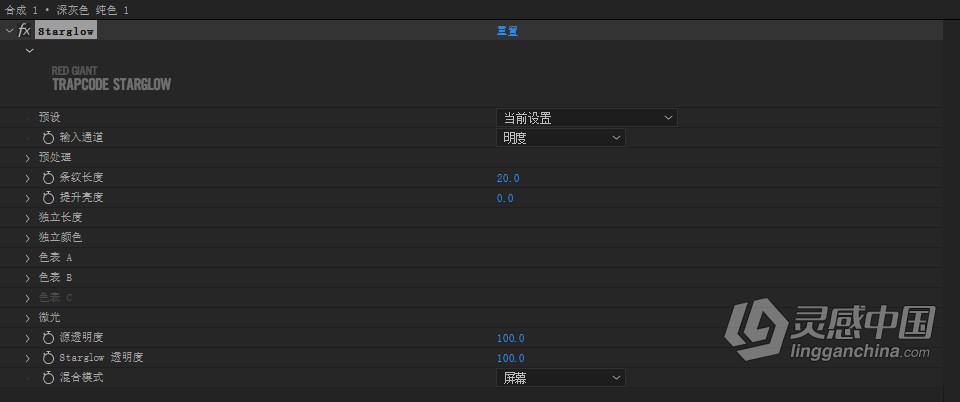Image resolution: width=960 pixels, height=402 pixels.
Task: Select the 输入通道 property label
Action: point(81,138)
